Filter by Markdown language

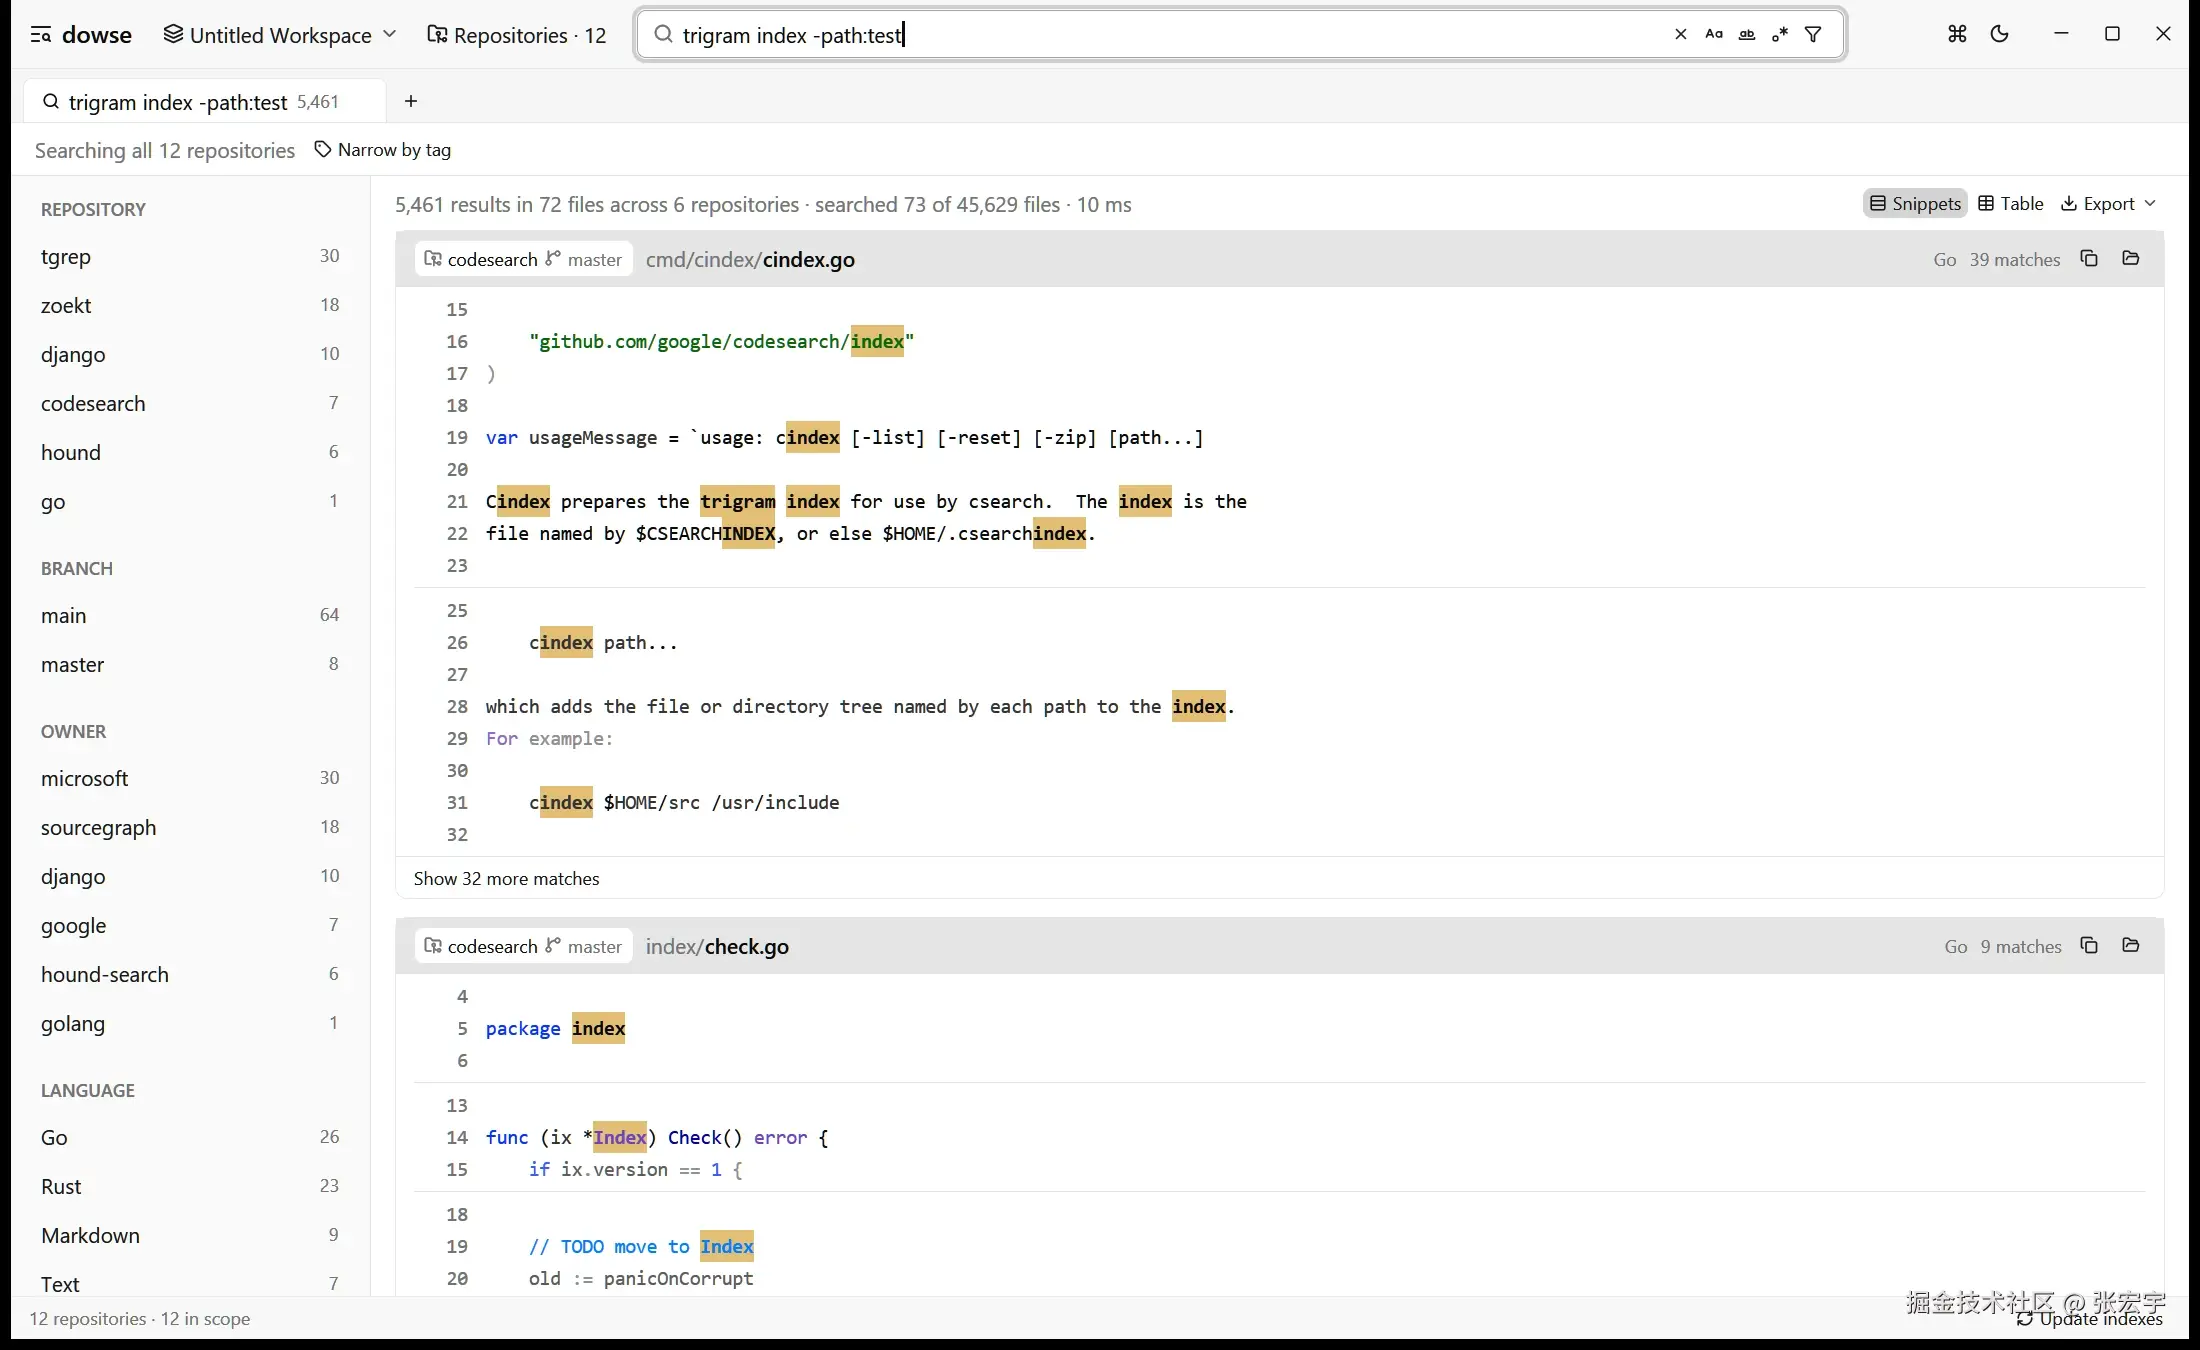click(x=190, y=1236)
